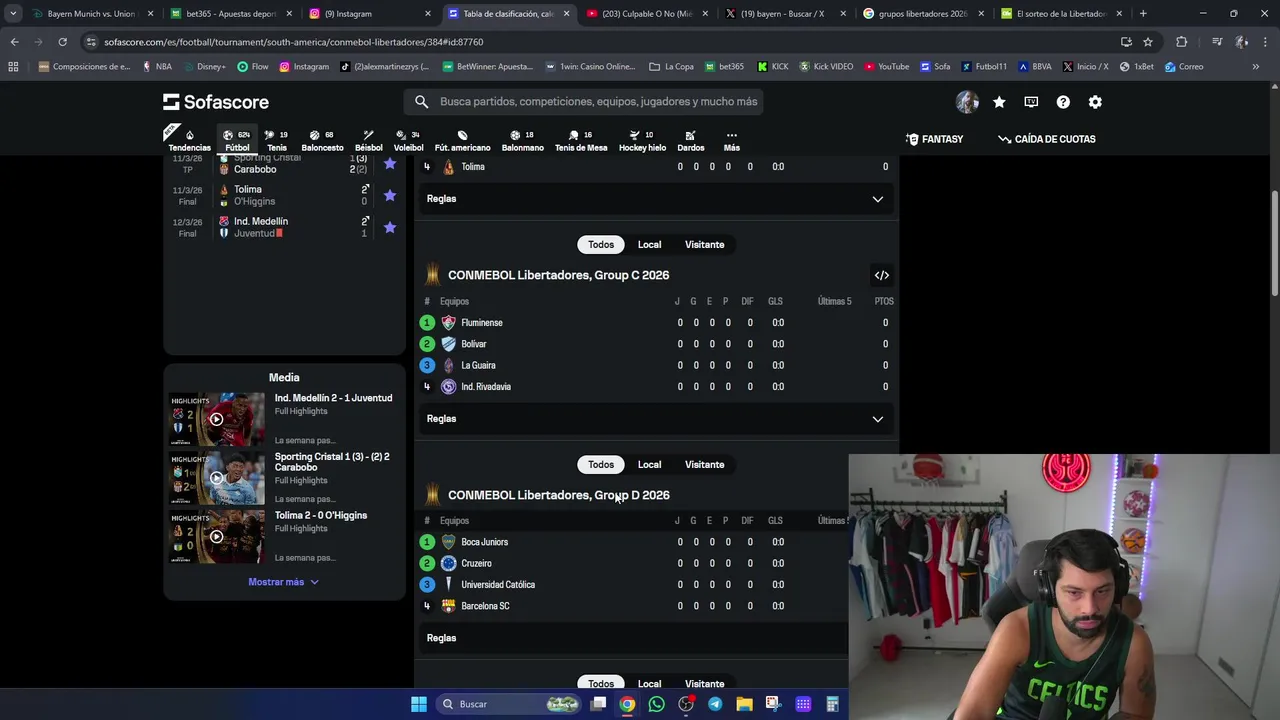Viewport: 1280px width, 720px height.
Task: Expand Reglas section under Group D
Action: tap(632, 638)
